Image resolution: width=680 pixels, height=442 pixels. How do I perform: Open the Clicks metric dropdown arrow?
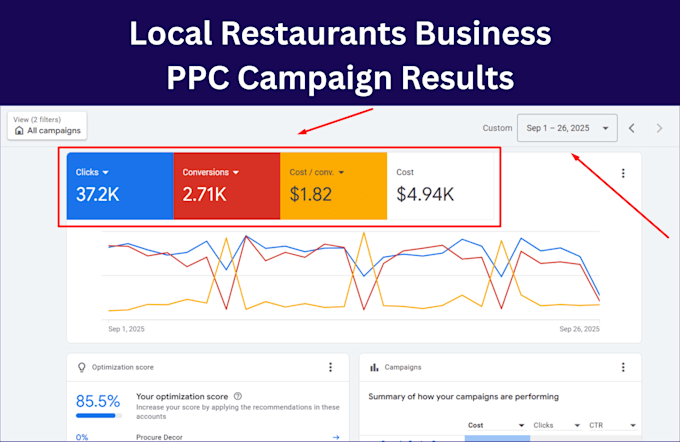tap(105, 173)
